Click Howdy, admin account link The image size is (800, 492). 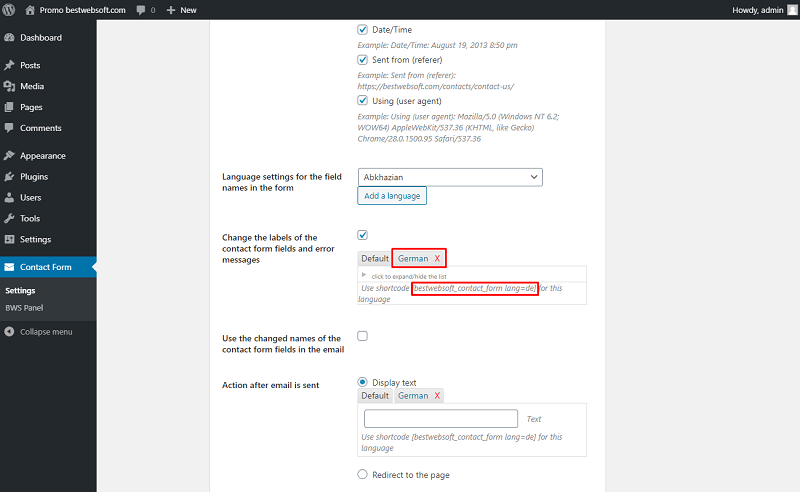click(x=758, y=10)
